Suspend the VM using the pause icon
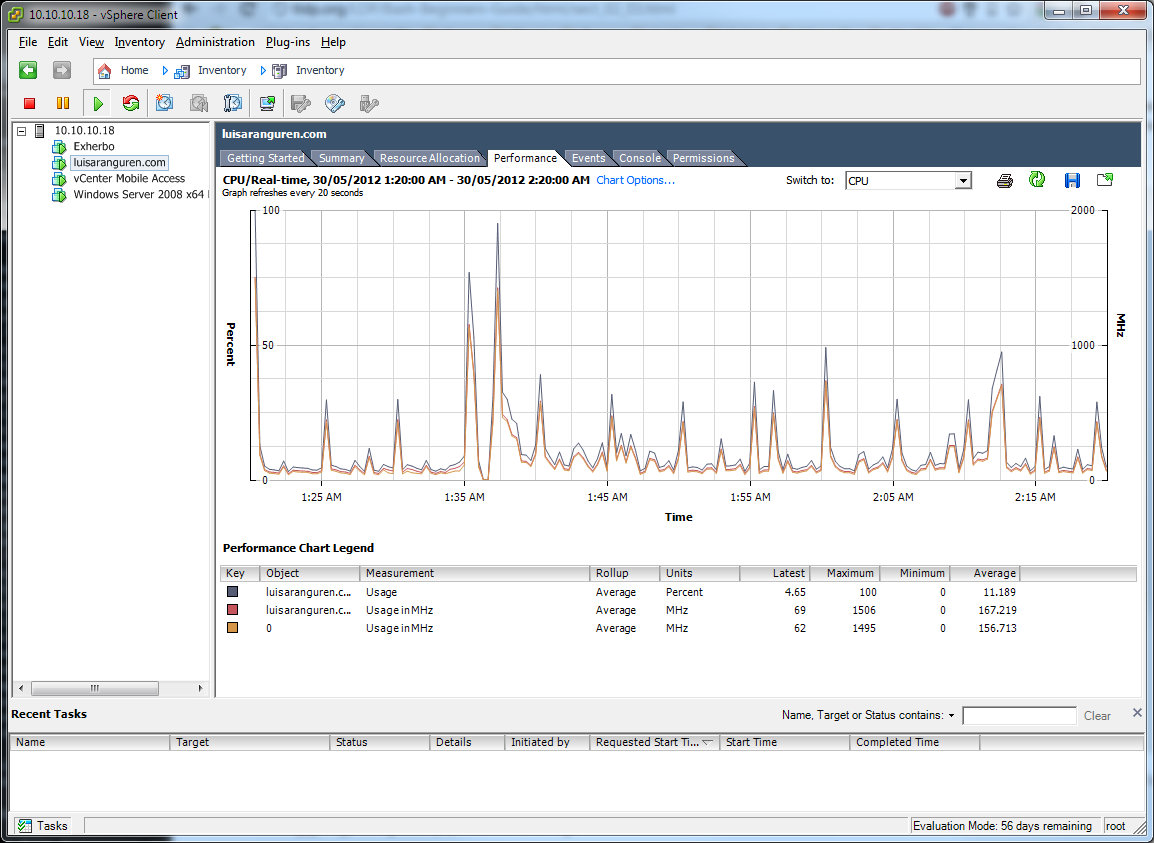The width and height of the screenshot is (1154, 843). coord(63,103)
